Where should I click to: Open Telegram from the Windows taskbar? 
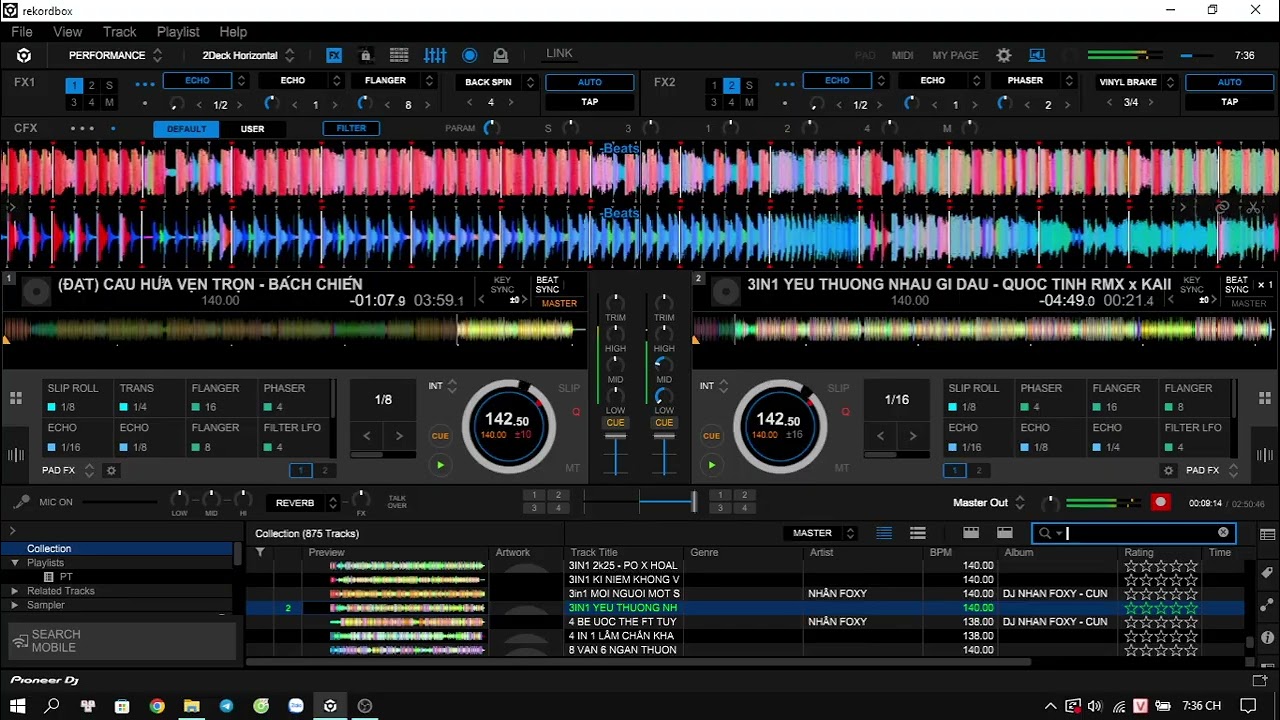[226, 706]
